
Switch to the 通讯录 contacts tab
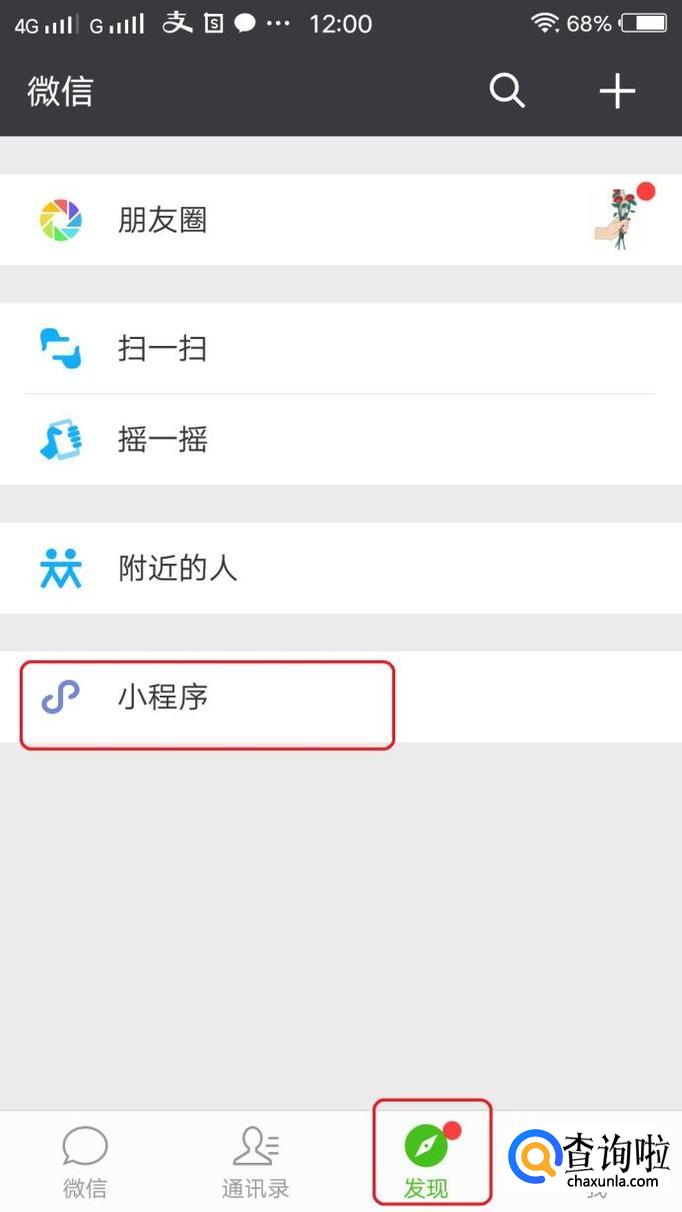[256, 1161]
